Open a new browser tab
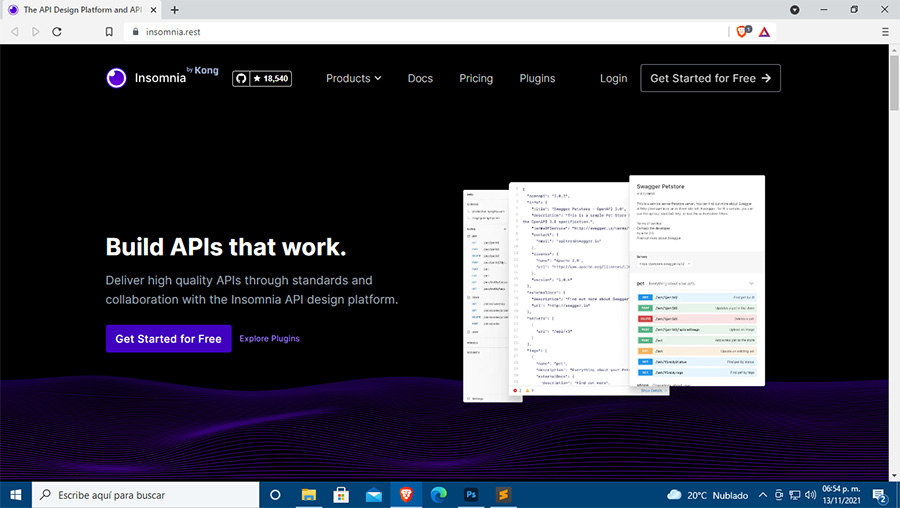Screen dimensions: 900x508 pos(175,10)
